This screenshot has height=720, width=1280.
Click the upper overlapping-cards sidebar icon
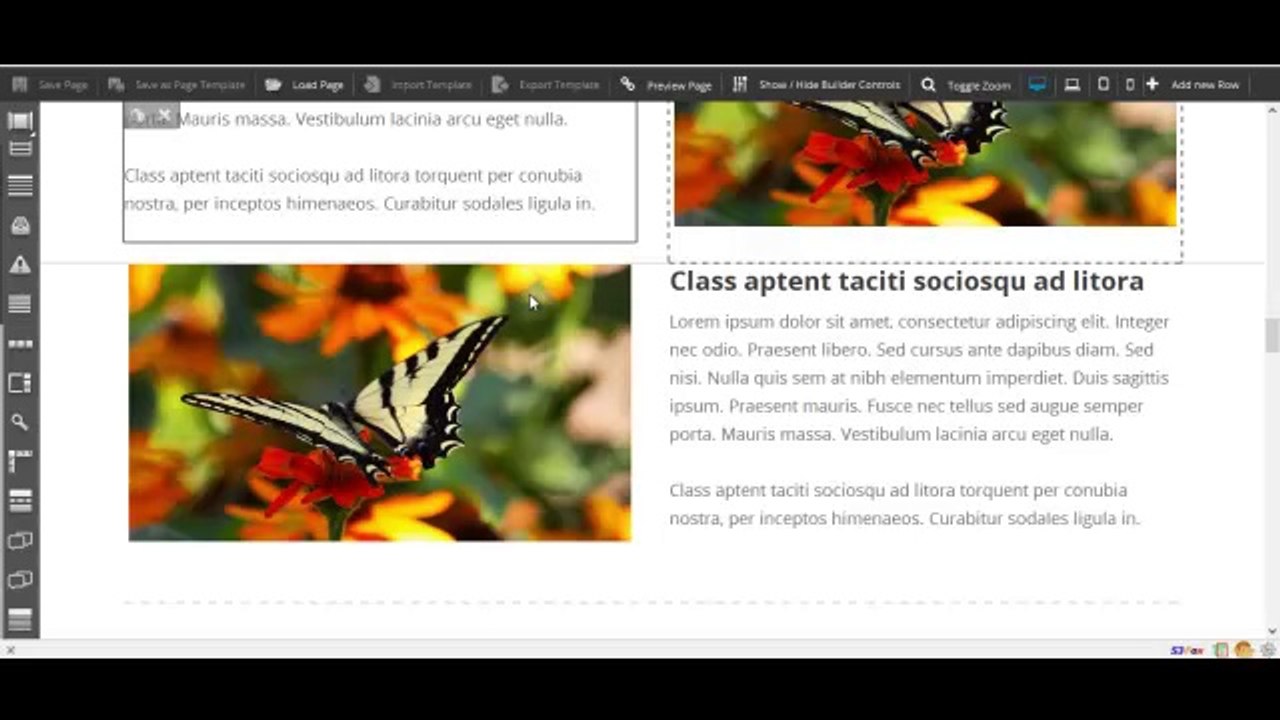20,541
